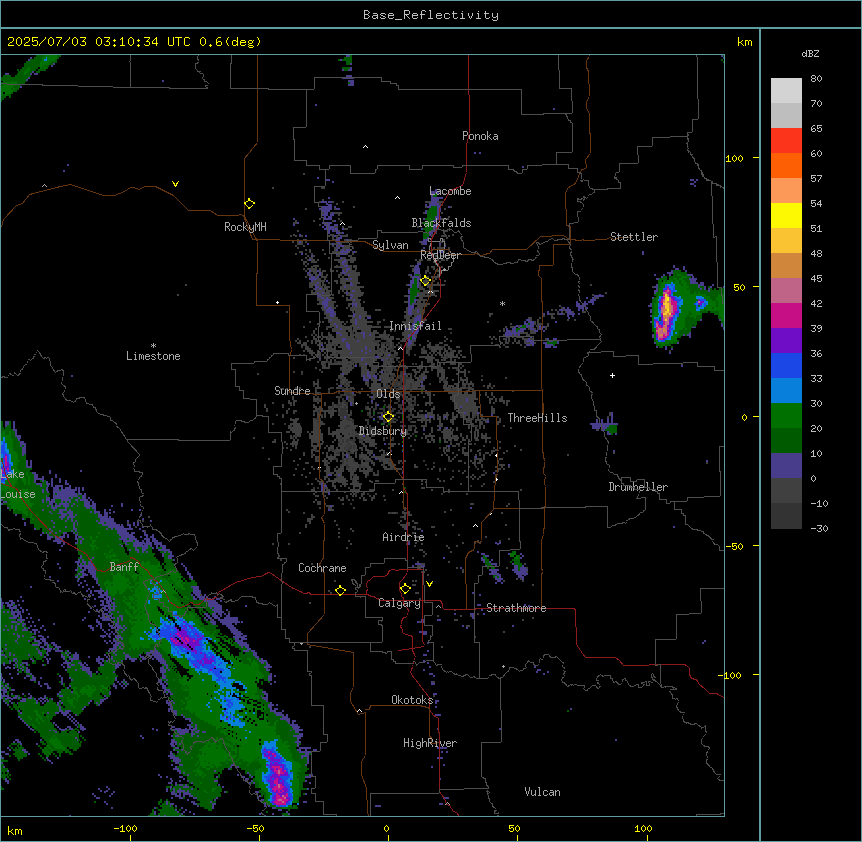Click the Didsbury town label
Image resolution: width=862 pixels, height=842 pixels.
pos(383,431)
